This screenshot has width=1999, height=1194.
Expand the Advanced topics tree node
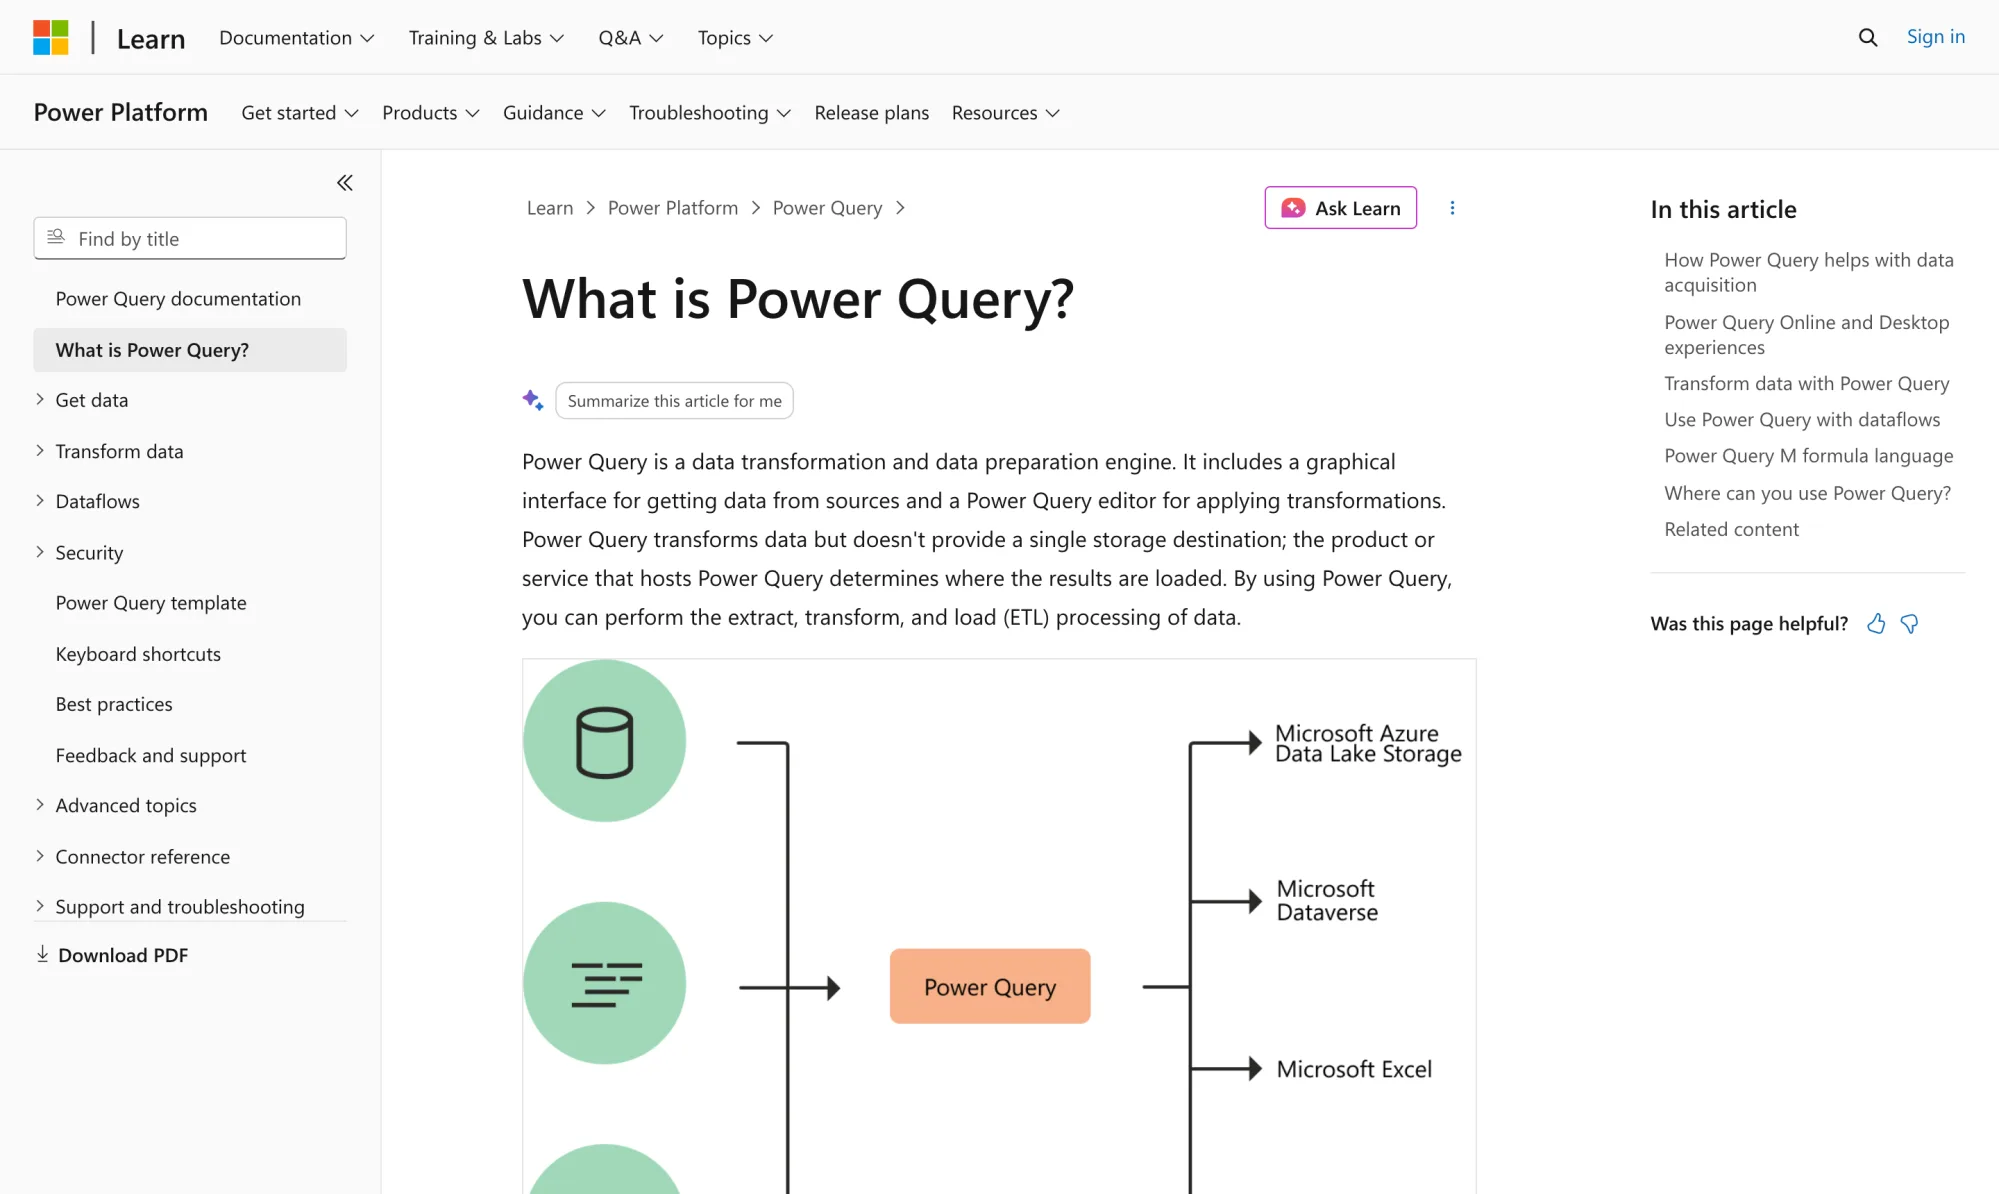tap(40, 805)
